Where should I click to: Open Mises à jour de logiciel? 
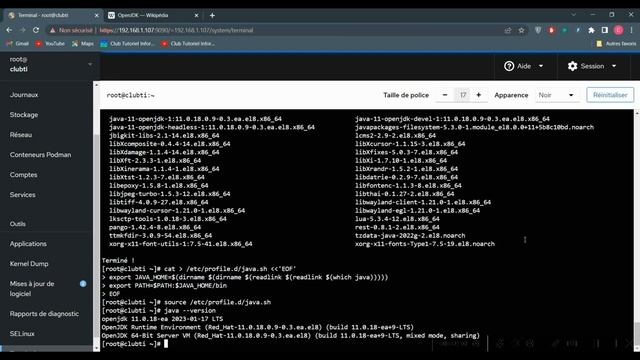32,289
